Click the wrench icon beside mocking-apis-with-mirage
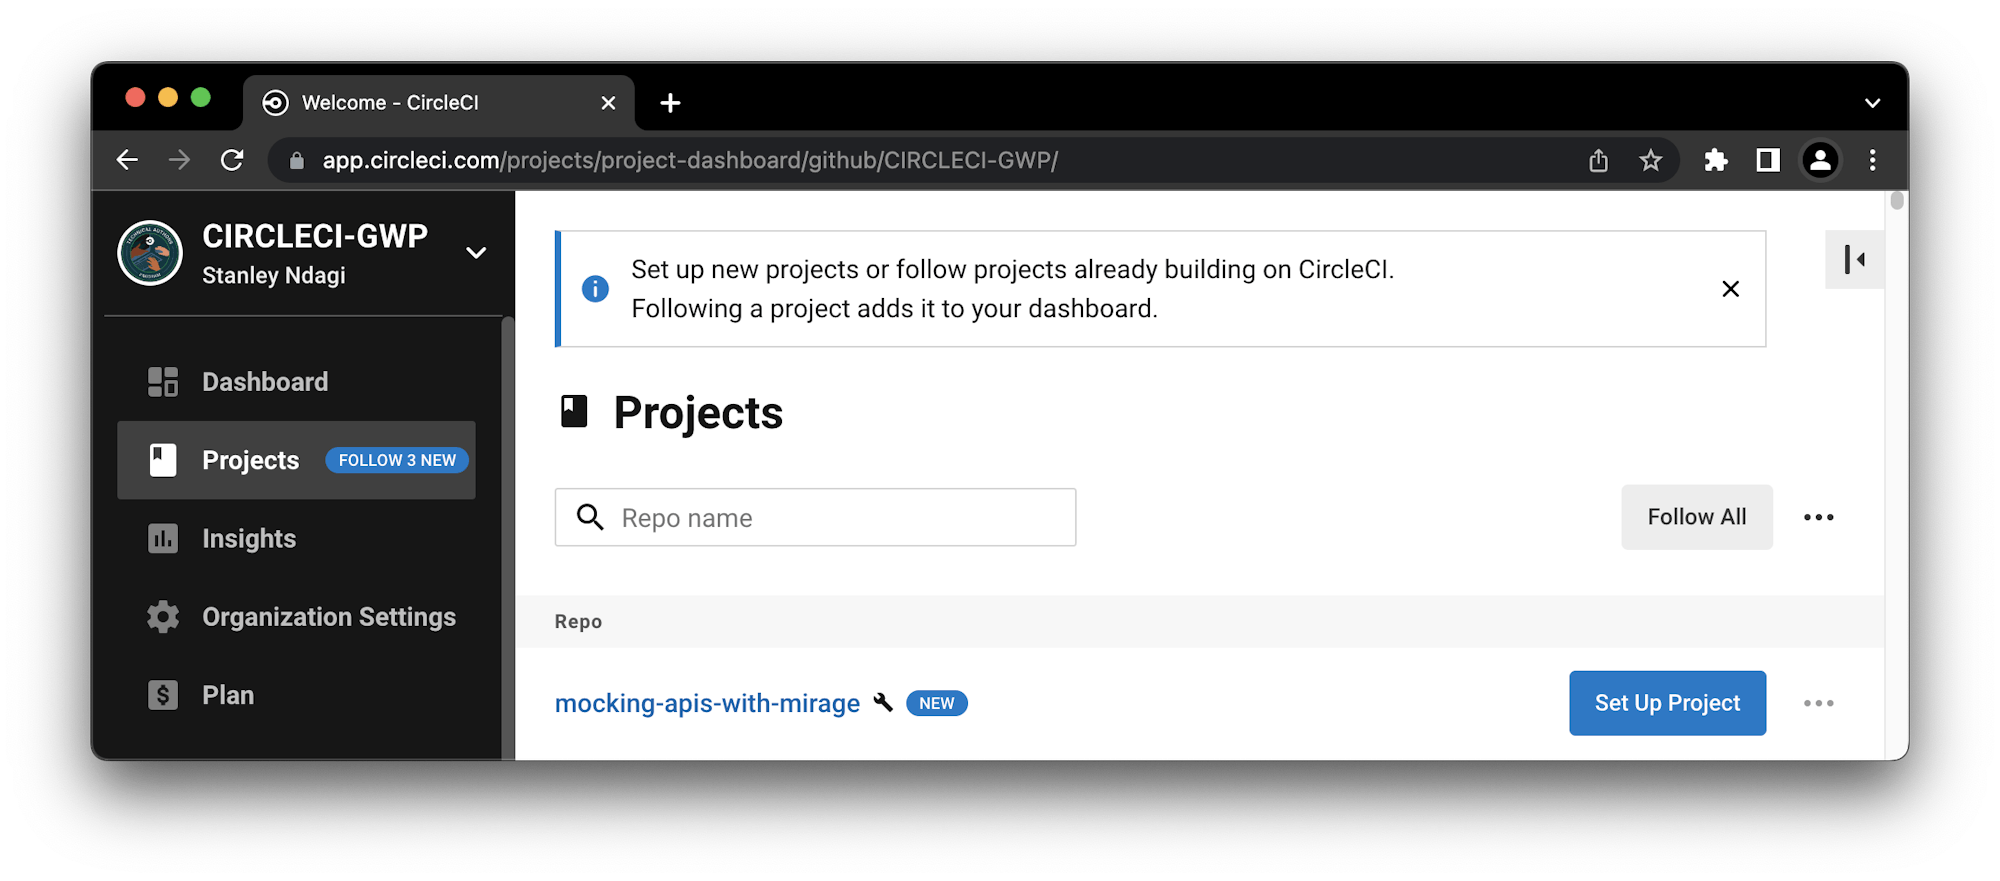This screenshot has width=2000, height=881. pyautogui.click(x=884, y=703)
